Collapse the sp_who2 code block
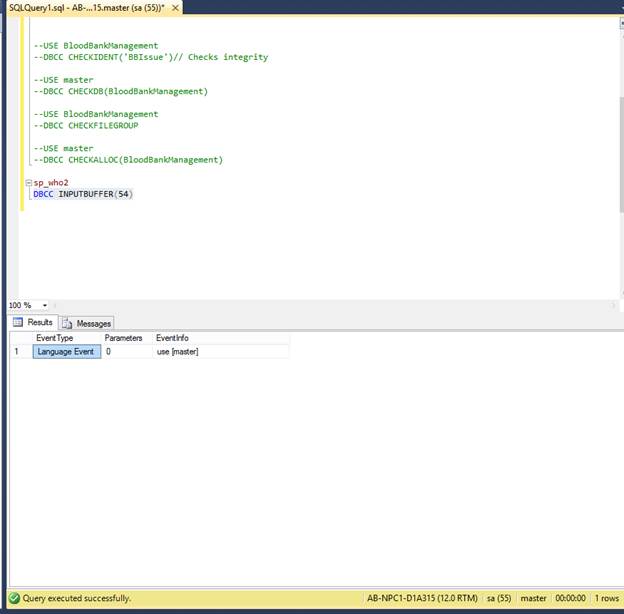Screen dimensions: 624x614 28,183
